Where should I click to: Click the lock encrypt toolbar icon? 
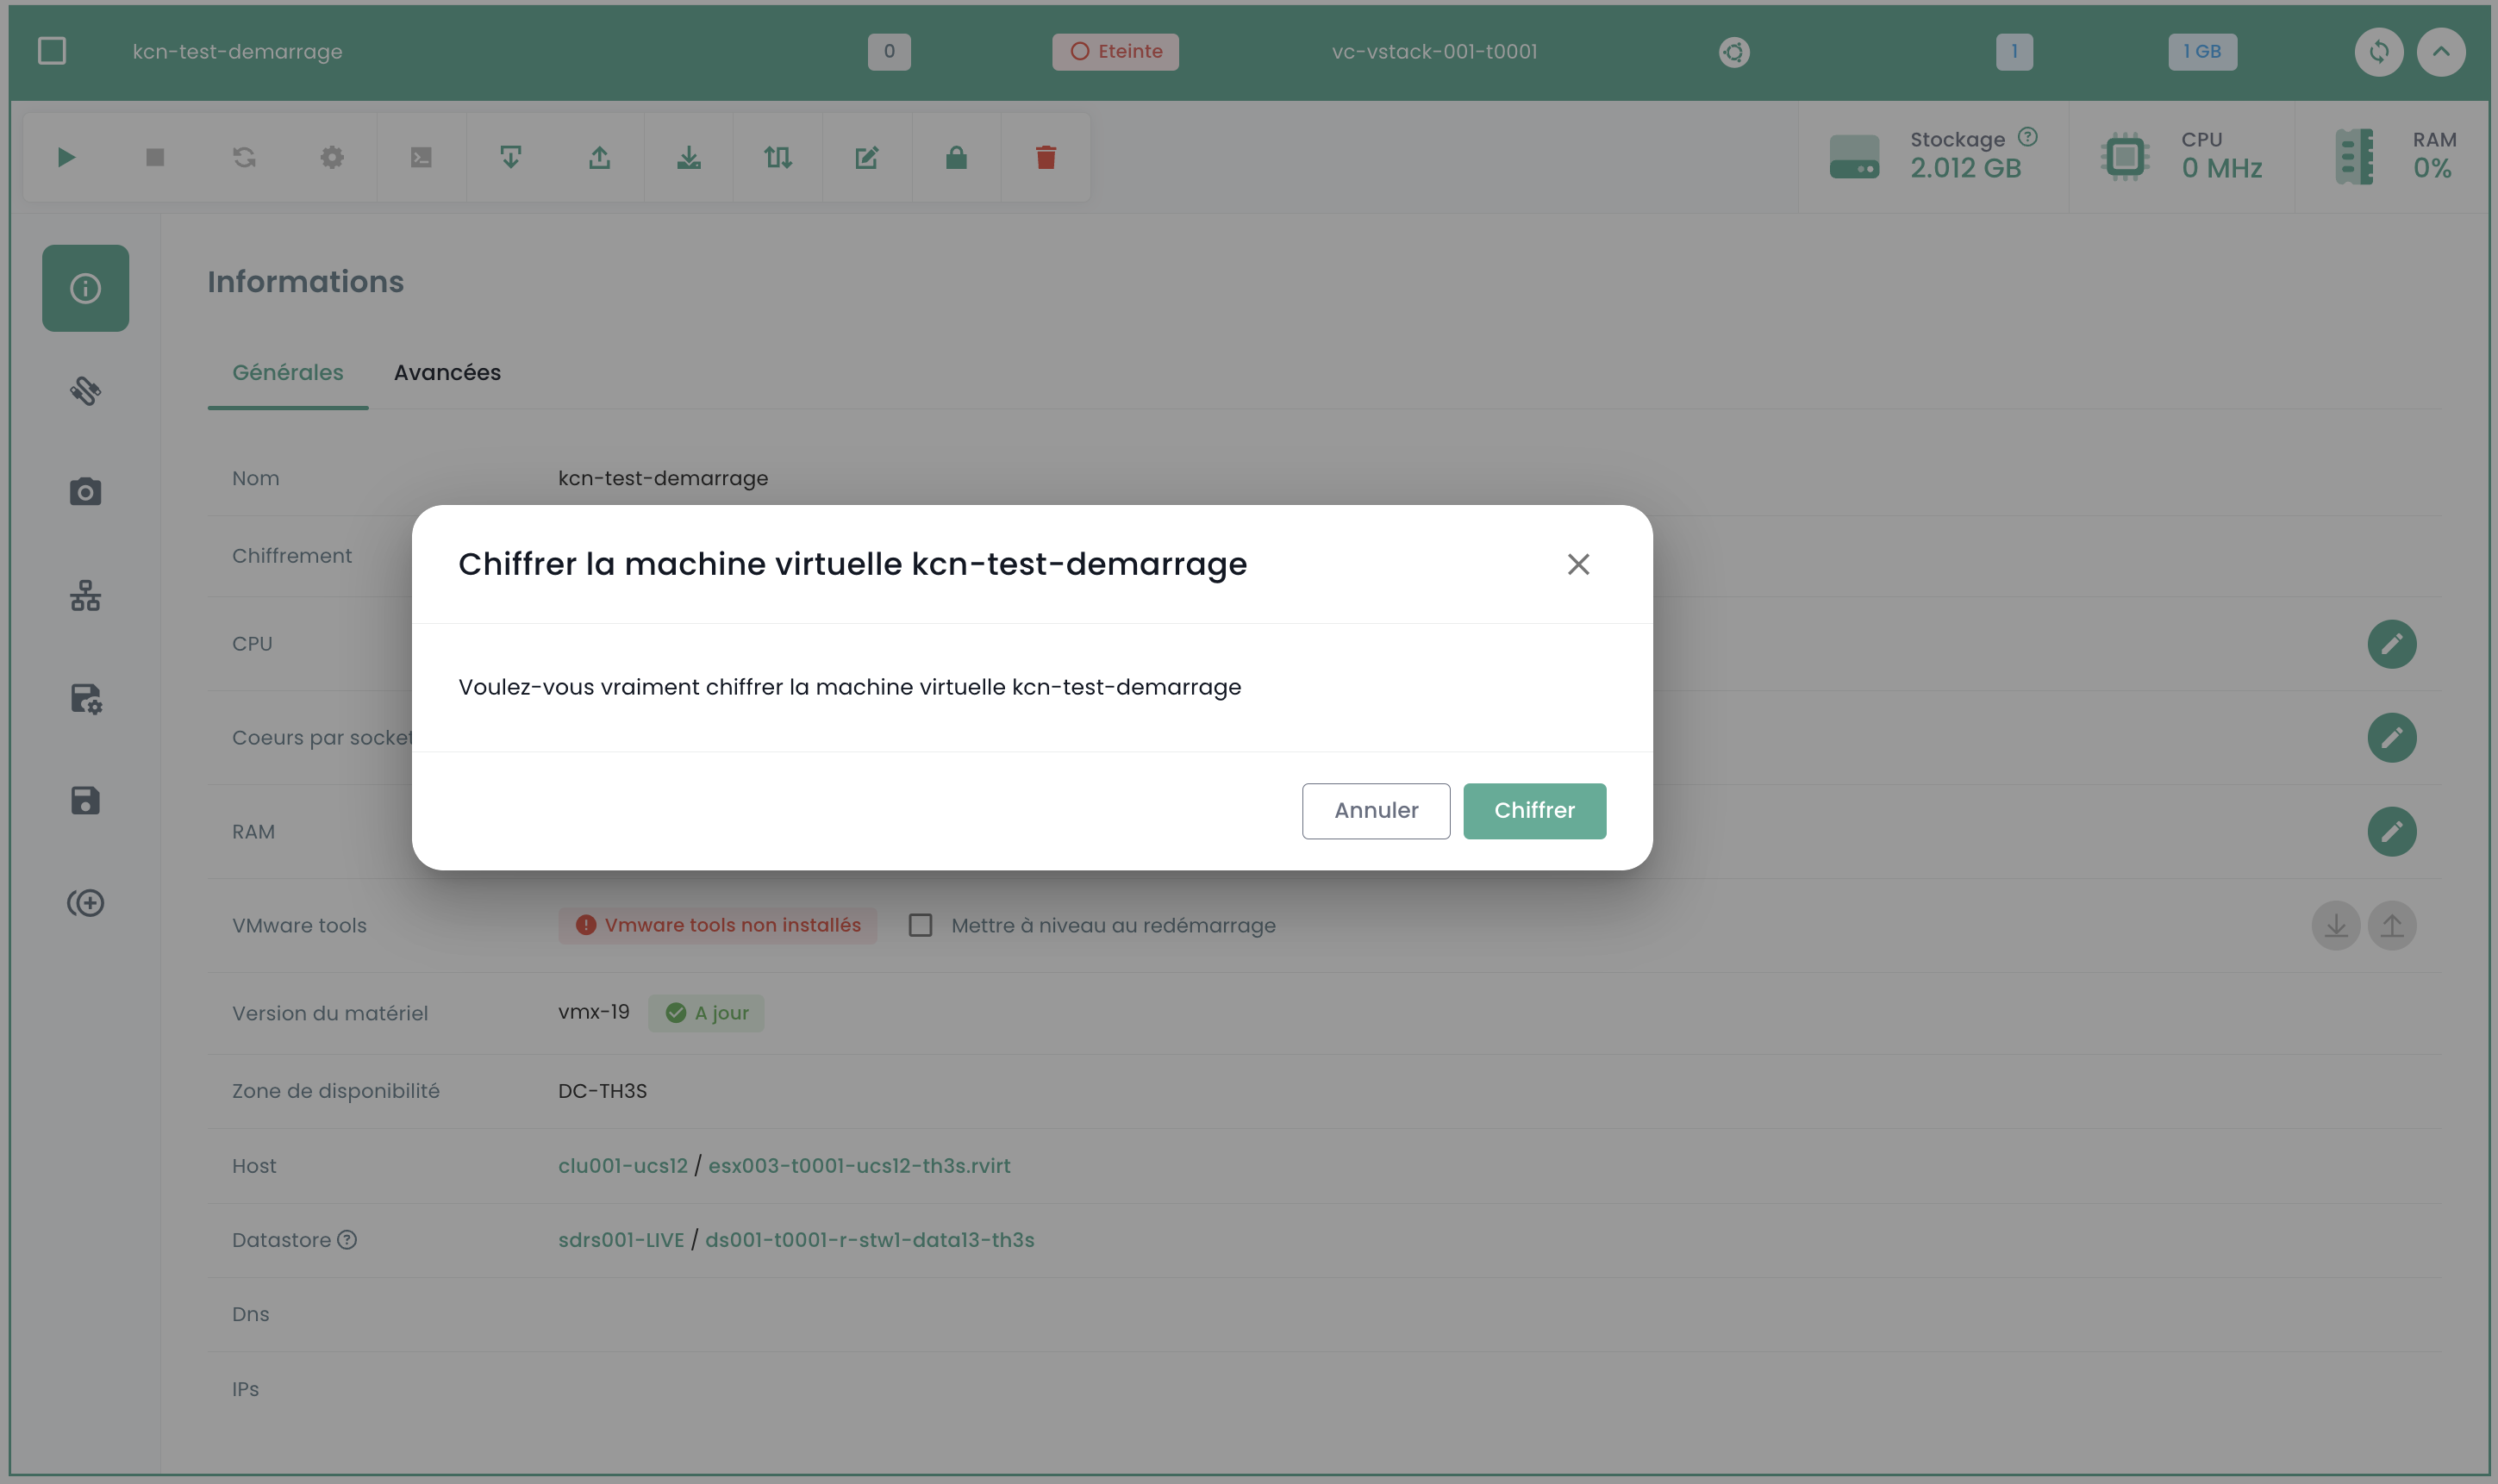[956, 158]
